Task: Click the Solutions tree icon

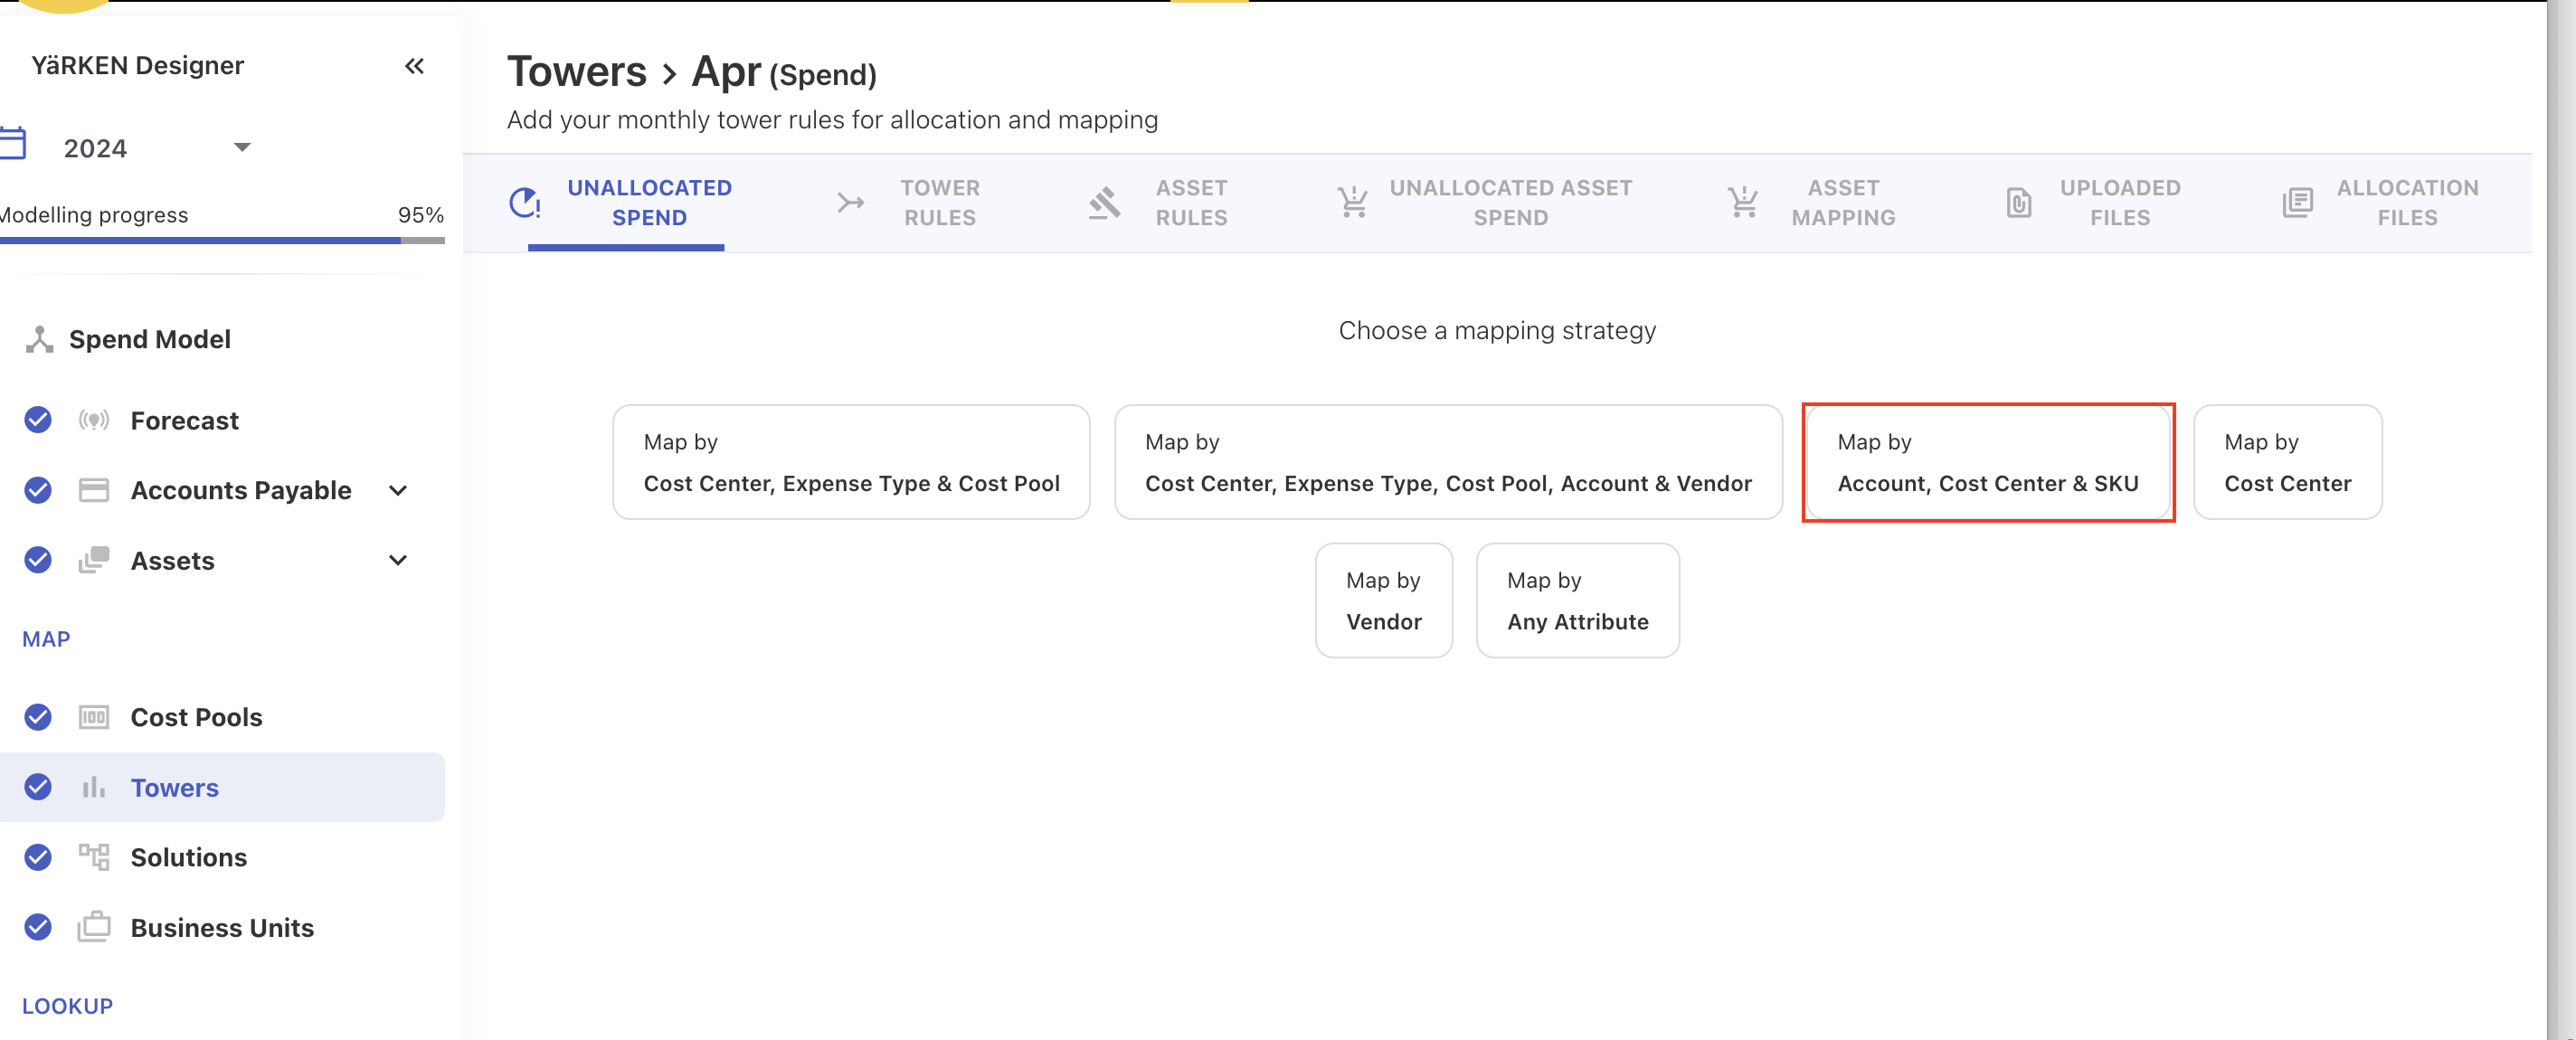Action: 94,857
